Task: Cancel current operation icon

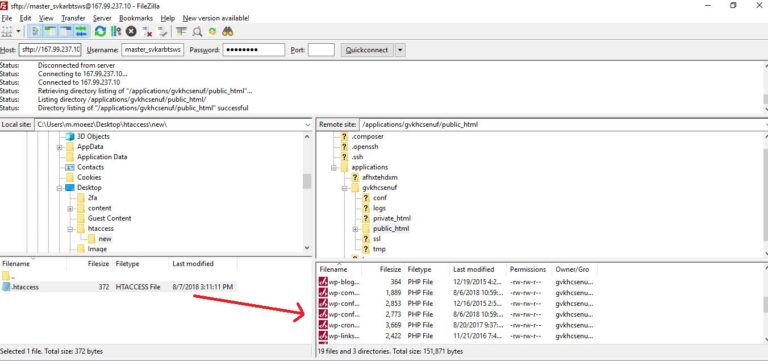Action: (131, 31)
